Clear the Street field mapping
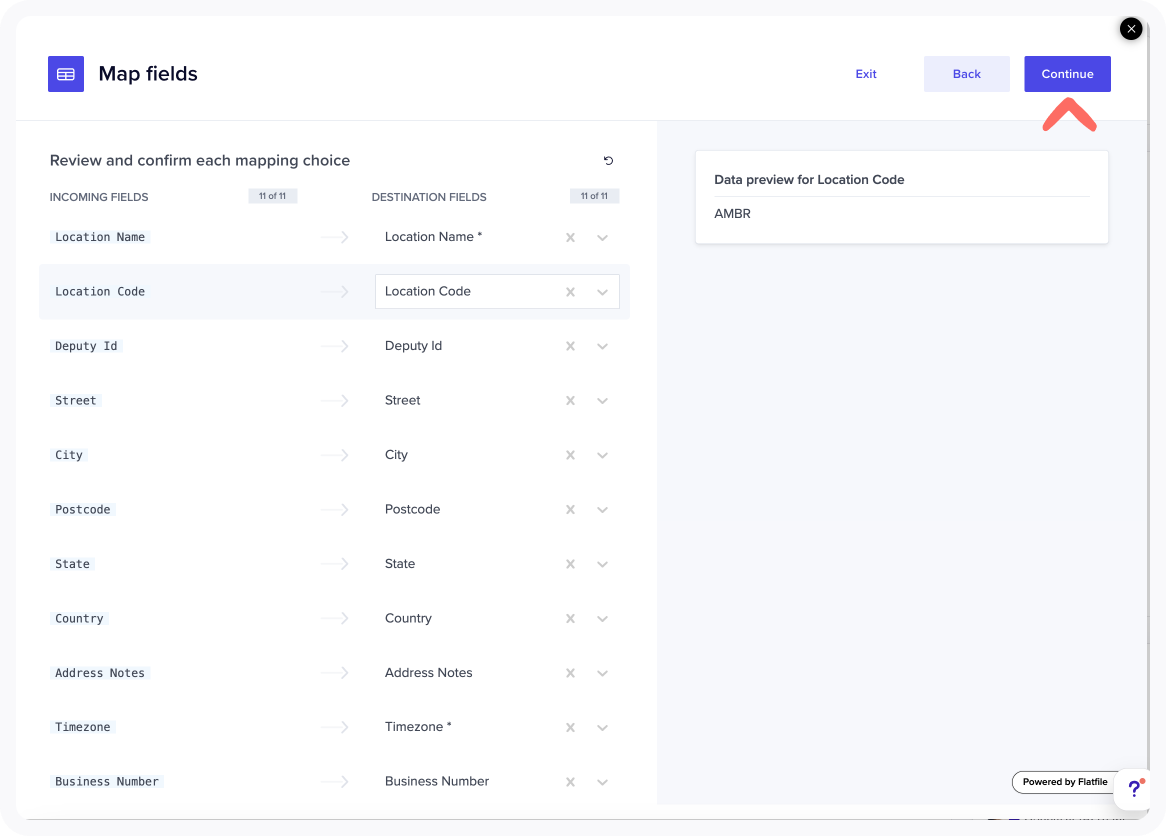The height and width of the screenshot is (836, 1166). pos(570,401)
